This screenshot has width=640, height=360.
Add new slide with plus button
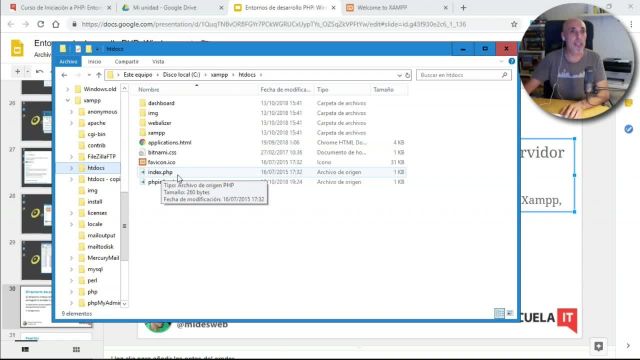point(18,71)
